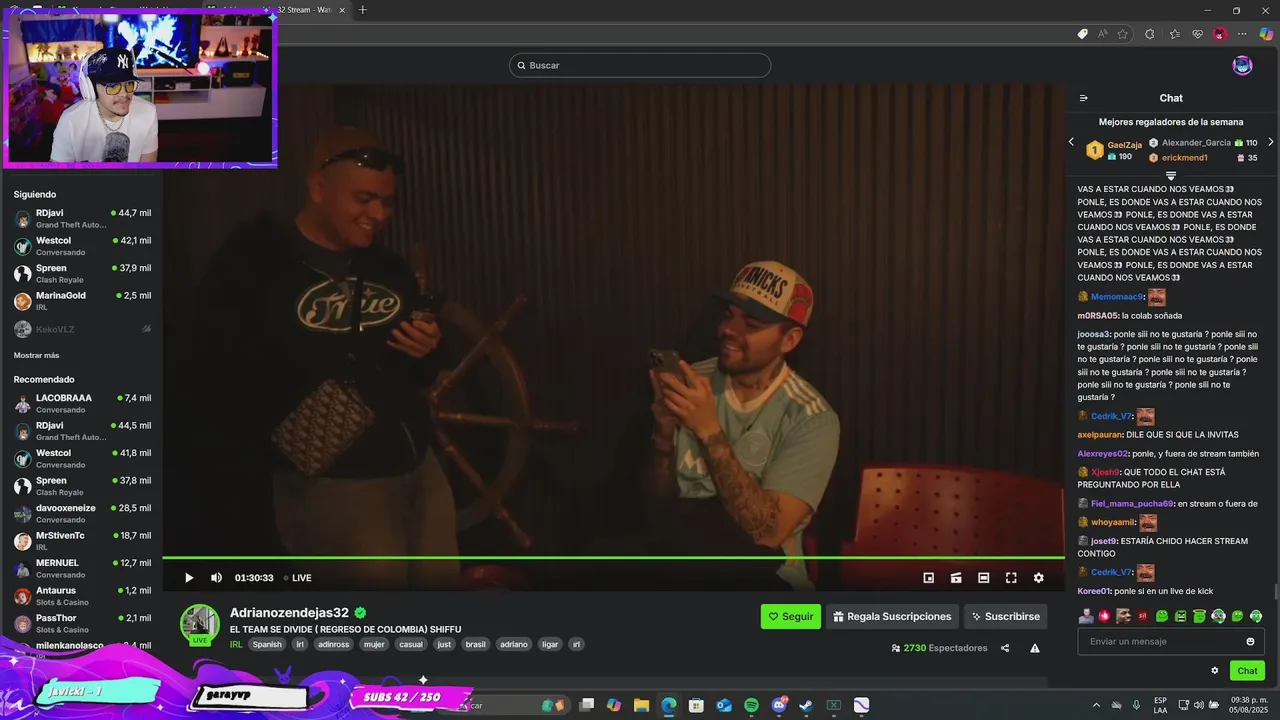The image size is (1280, 720).
Task: Open shopping tag icon in address bar
Action: pyautogui.click(x=1082, y=34)
